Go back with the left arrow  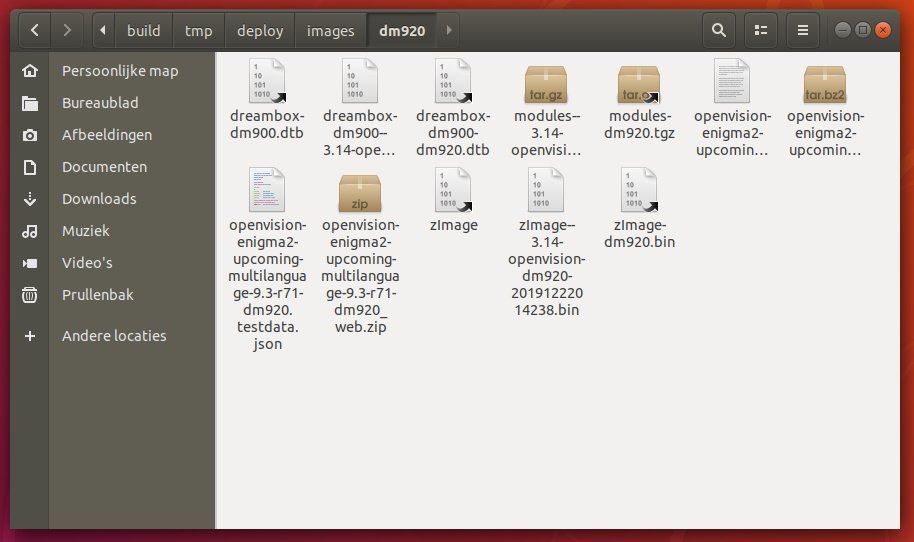(x=35, y=31)
